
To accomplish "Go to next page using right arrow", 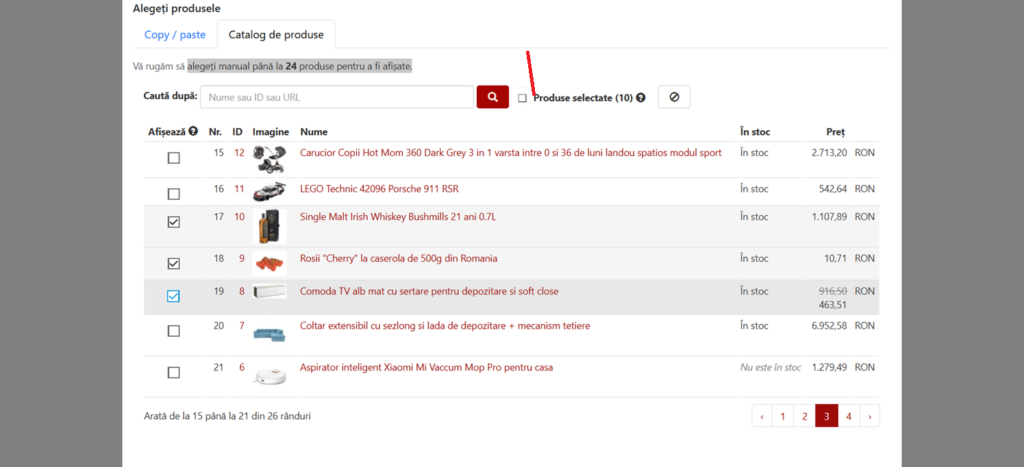I will 869,416.
